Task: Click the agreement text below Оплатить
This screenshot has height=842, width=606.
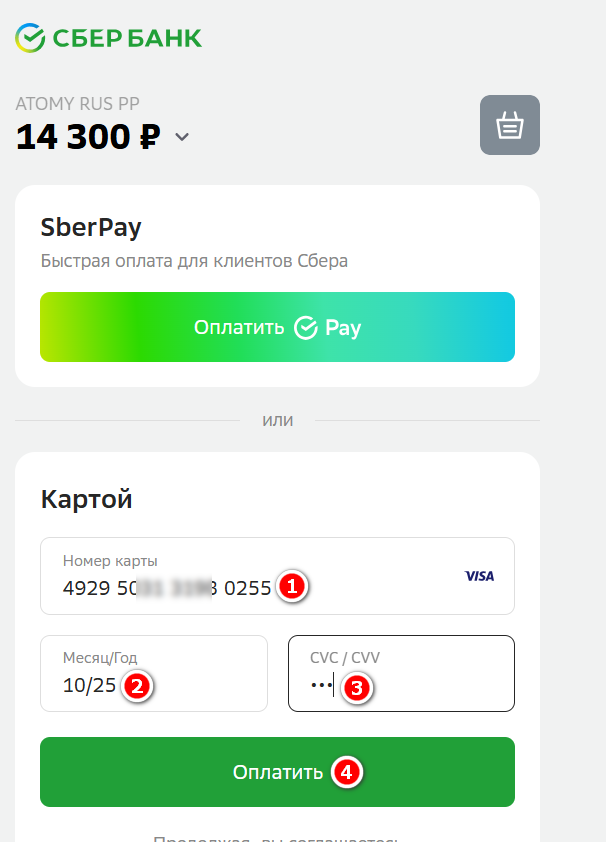Action: [277, 838]
